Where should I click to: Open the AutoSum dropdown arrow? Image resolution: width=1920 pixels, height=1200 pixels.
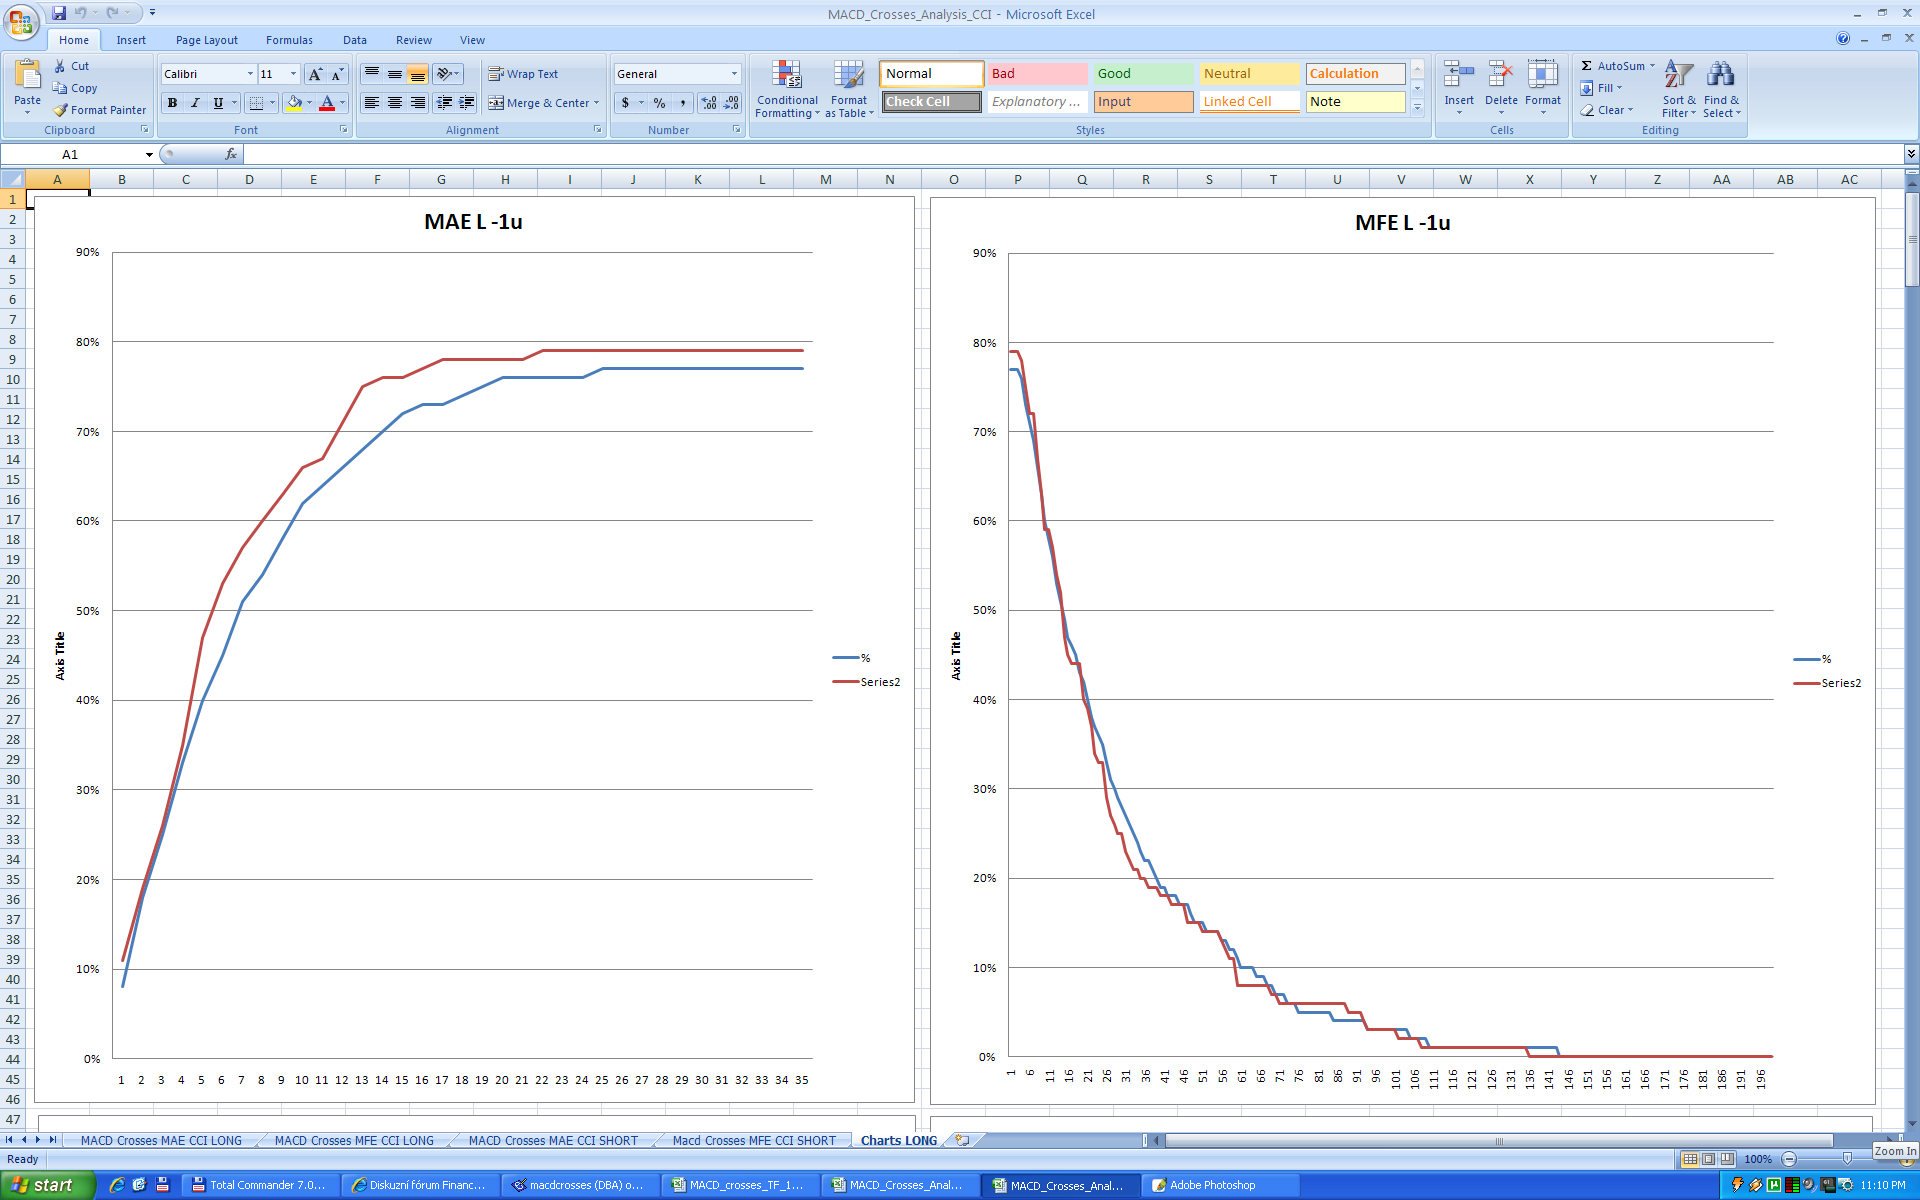point(1653,66)
